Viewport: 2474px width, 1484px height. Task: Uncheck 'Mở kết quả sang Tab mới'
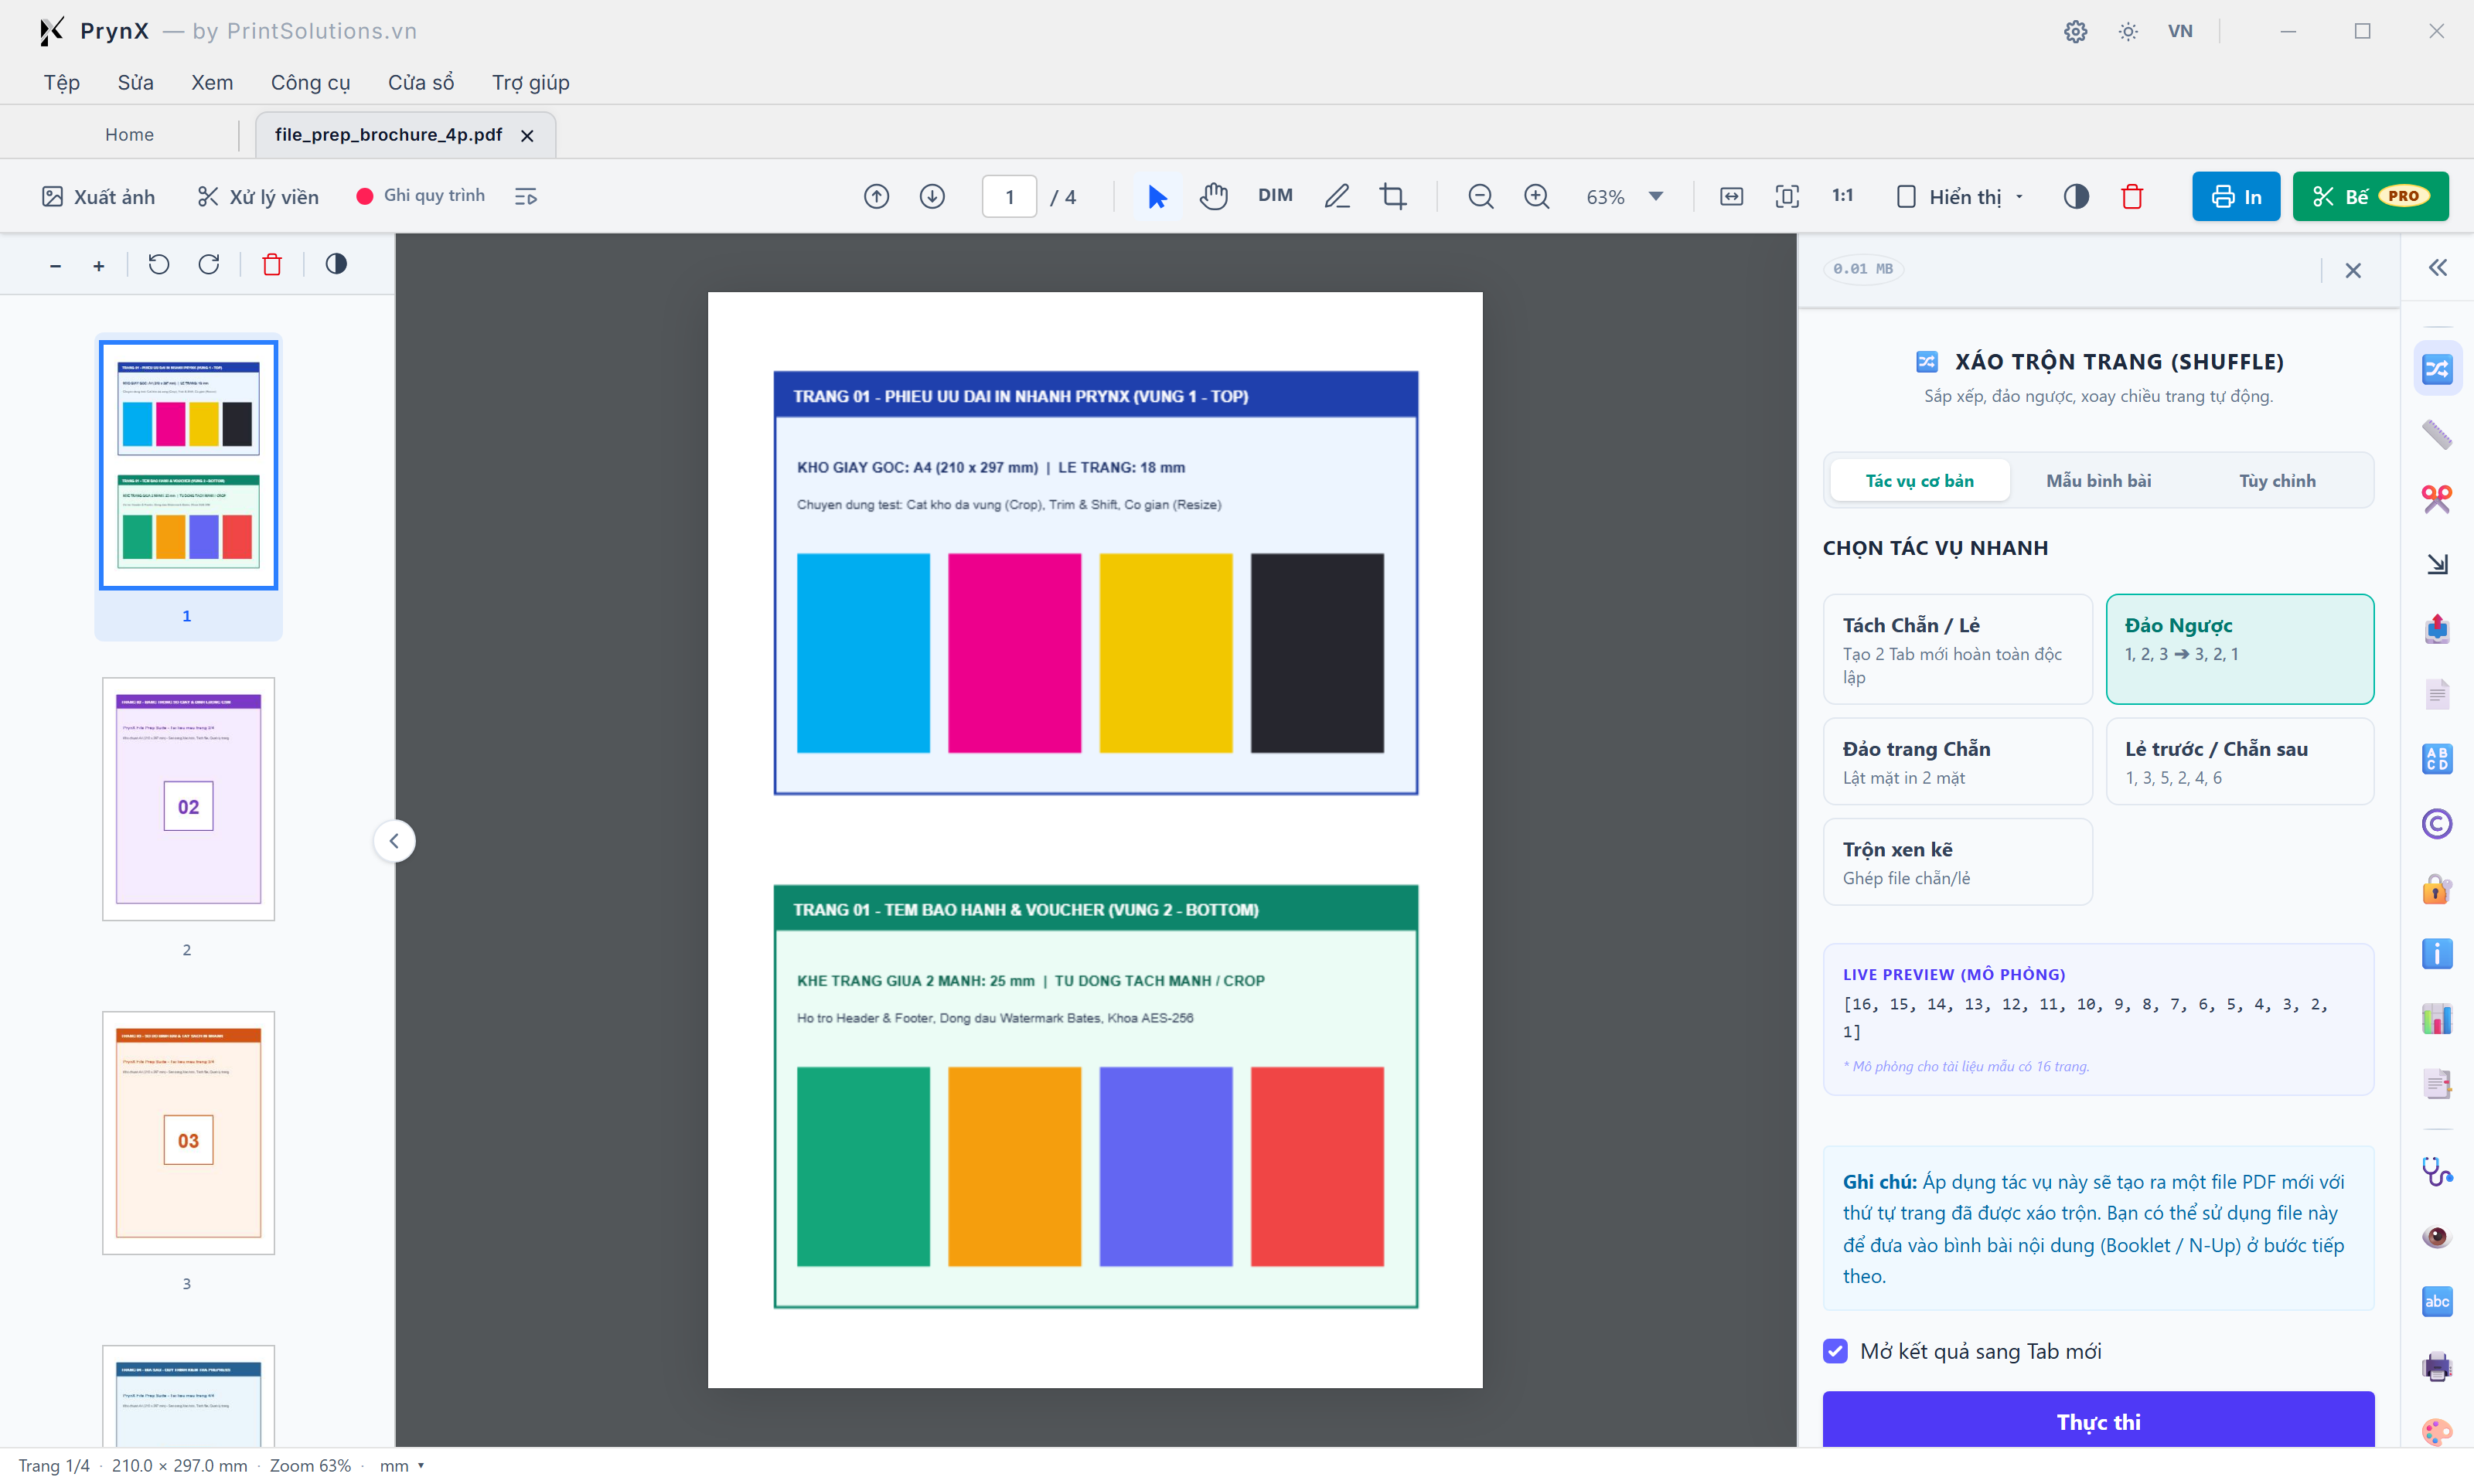pos(1835,1351)
